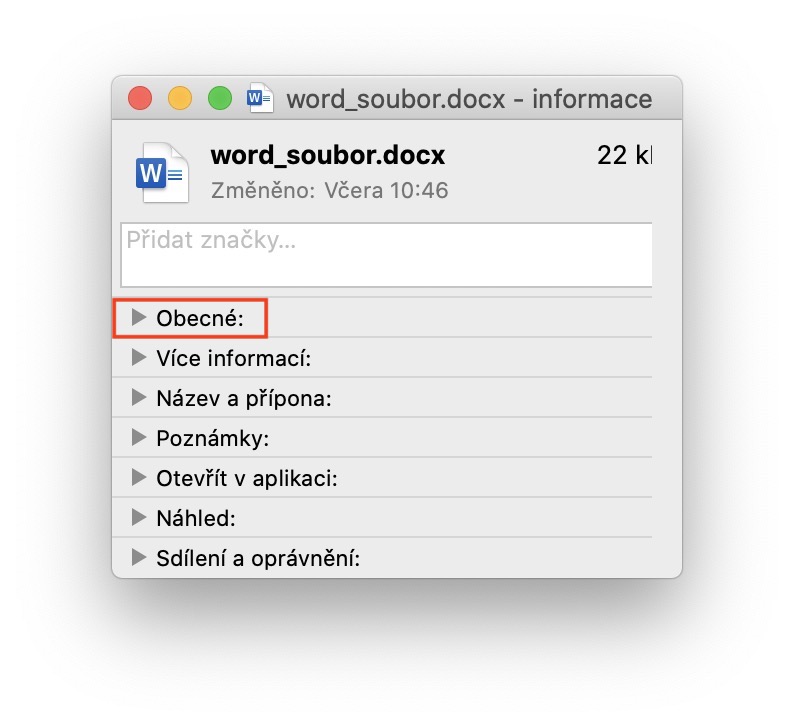
Task: Click the Náhled section label
Action: point(195,519)
